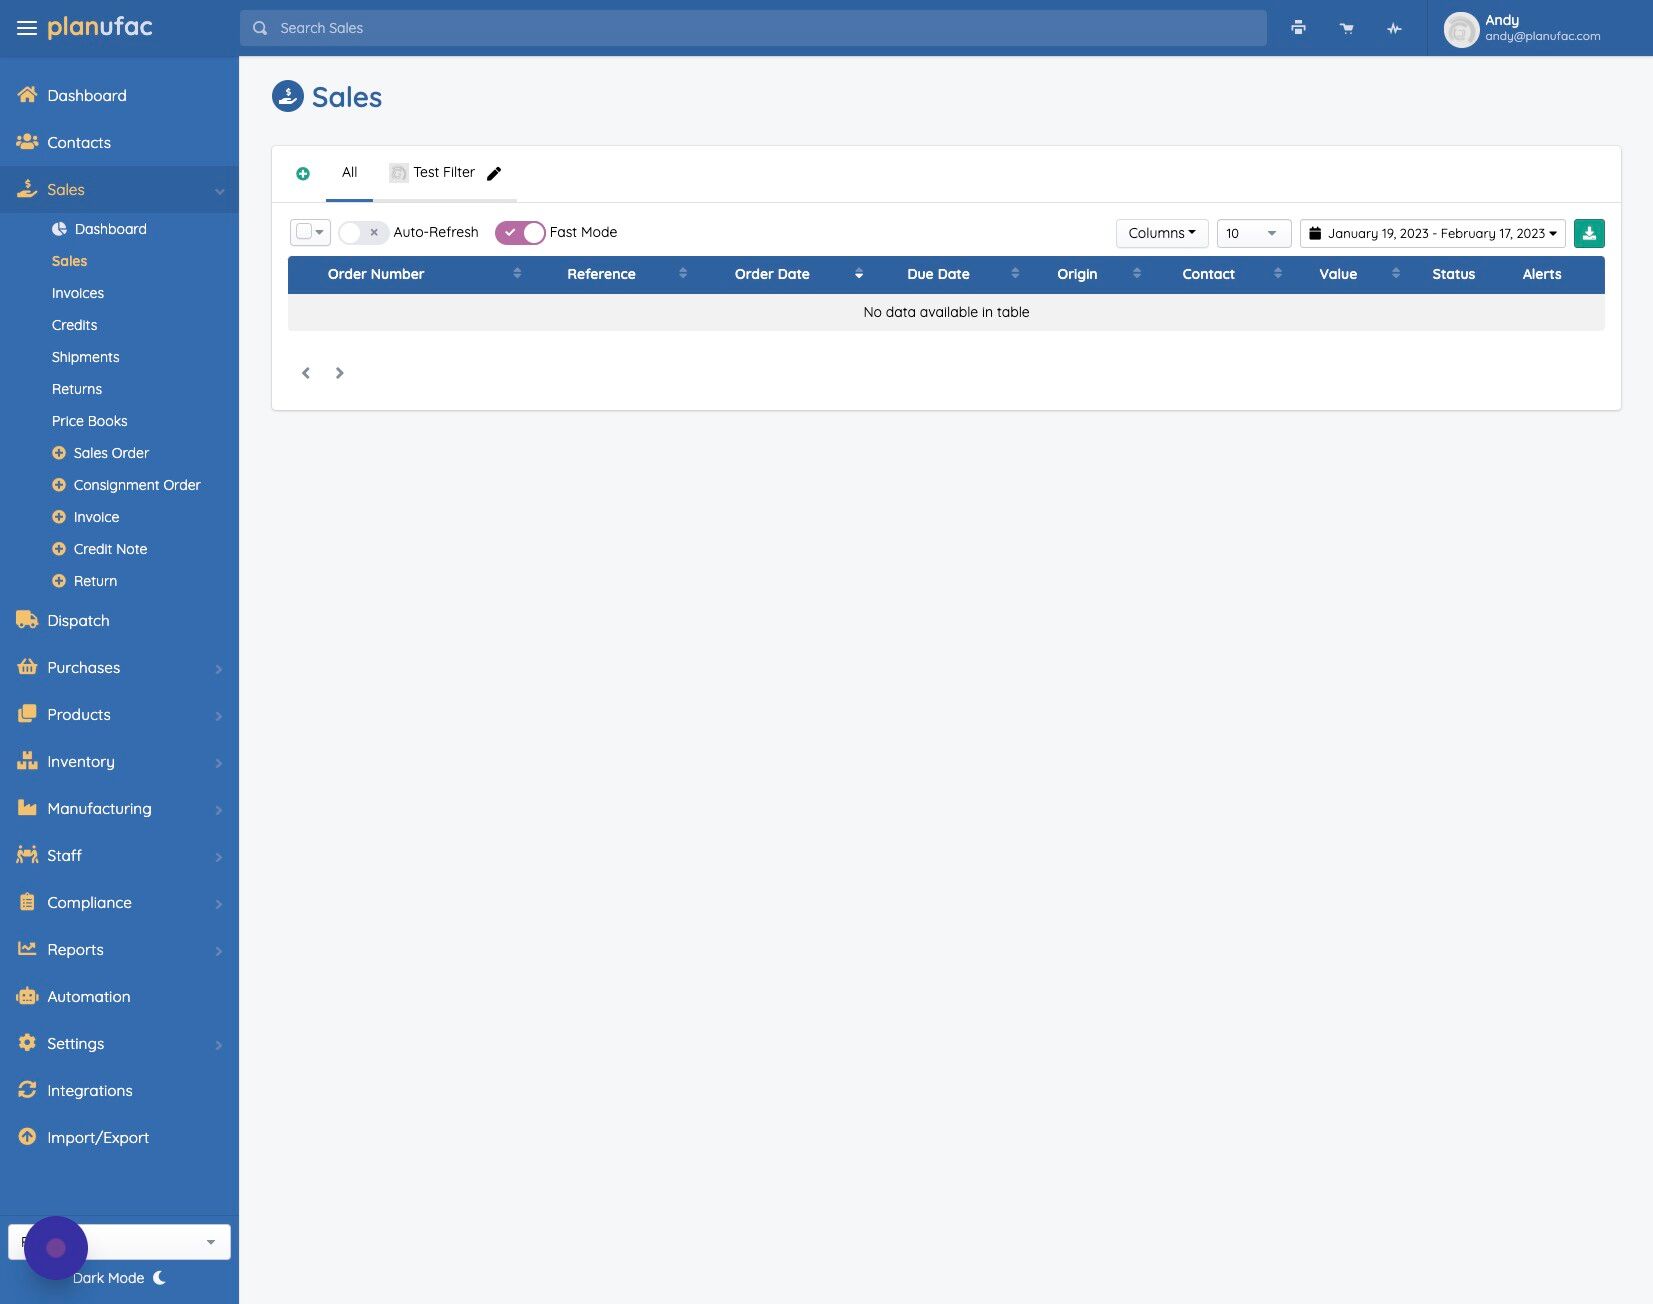Screen dimensions: 1653x1304
Task: Expand the Inventory submenu chevron
Action: [x=219, y=763]
